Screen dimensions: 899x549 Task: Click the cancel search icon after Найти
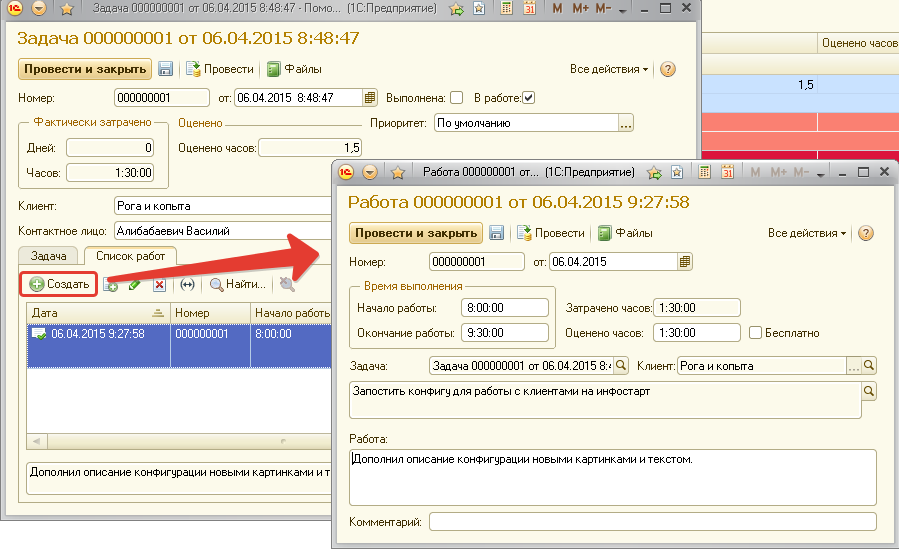[287, 284]
